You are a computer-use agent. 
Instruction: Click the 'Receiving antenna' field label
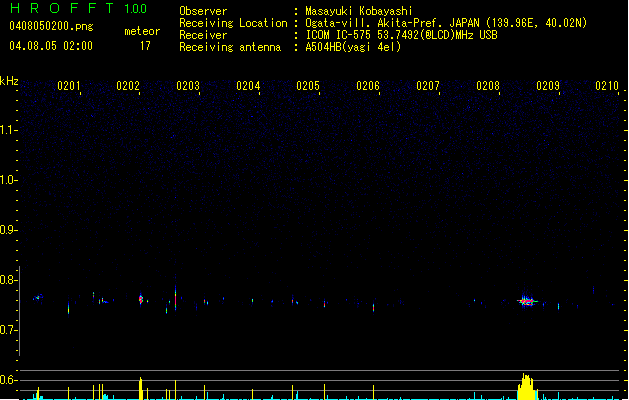coord(230,47)
